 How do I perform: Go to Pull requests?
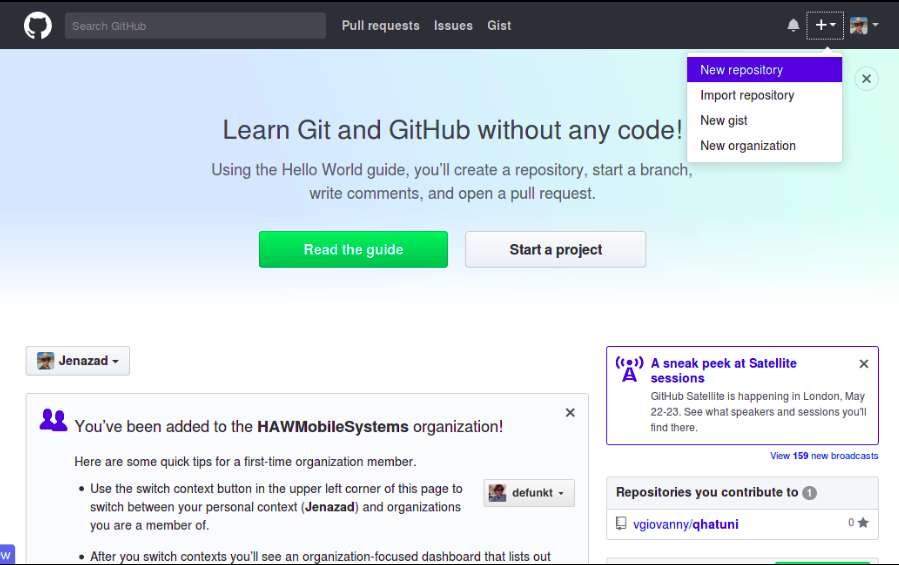[x=381, y=26]
